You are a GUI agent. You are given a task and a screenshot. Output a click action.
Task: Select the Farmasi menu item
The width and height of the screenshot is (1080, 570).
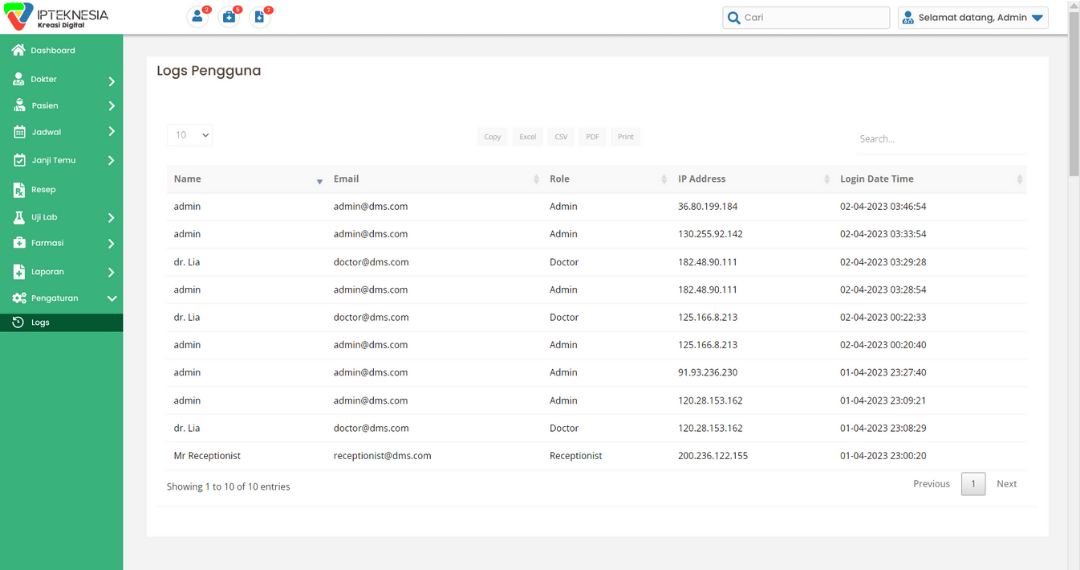[47, 243]
